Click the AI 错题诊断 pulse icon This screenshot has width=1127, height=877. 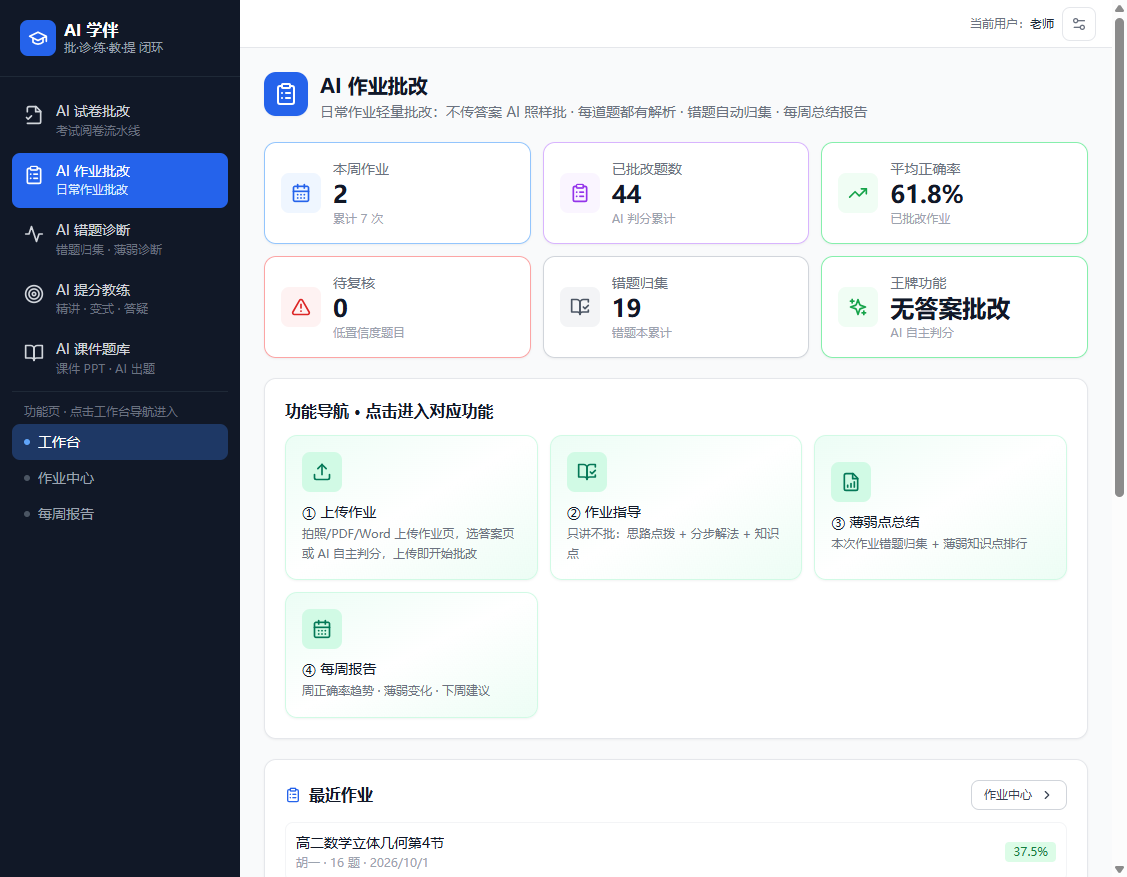pos(34,234)
